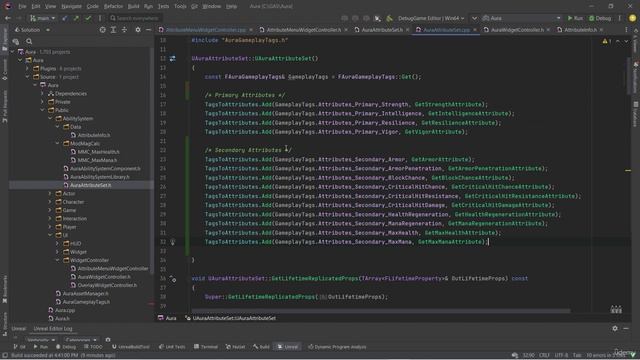
Task: Hide the Solution panel with minus icon
Action: 149,30
